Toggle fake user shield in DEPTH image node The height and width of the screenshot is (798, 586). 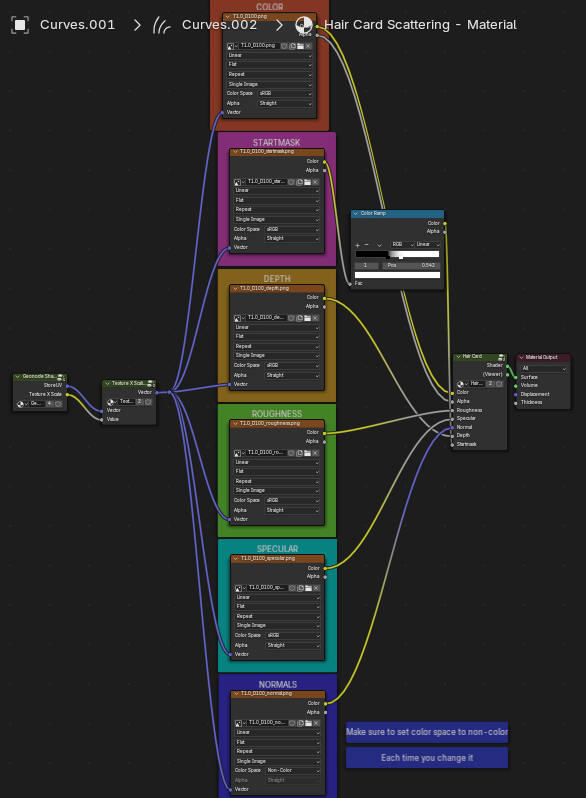(292, 318)
